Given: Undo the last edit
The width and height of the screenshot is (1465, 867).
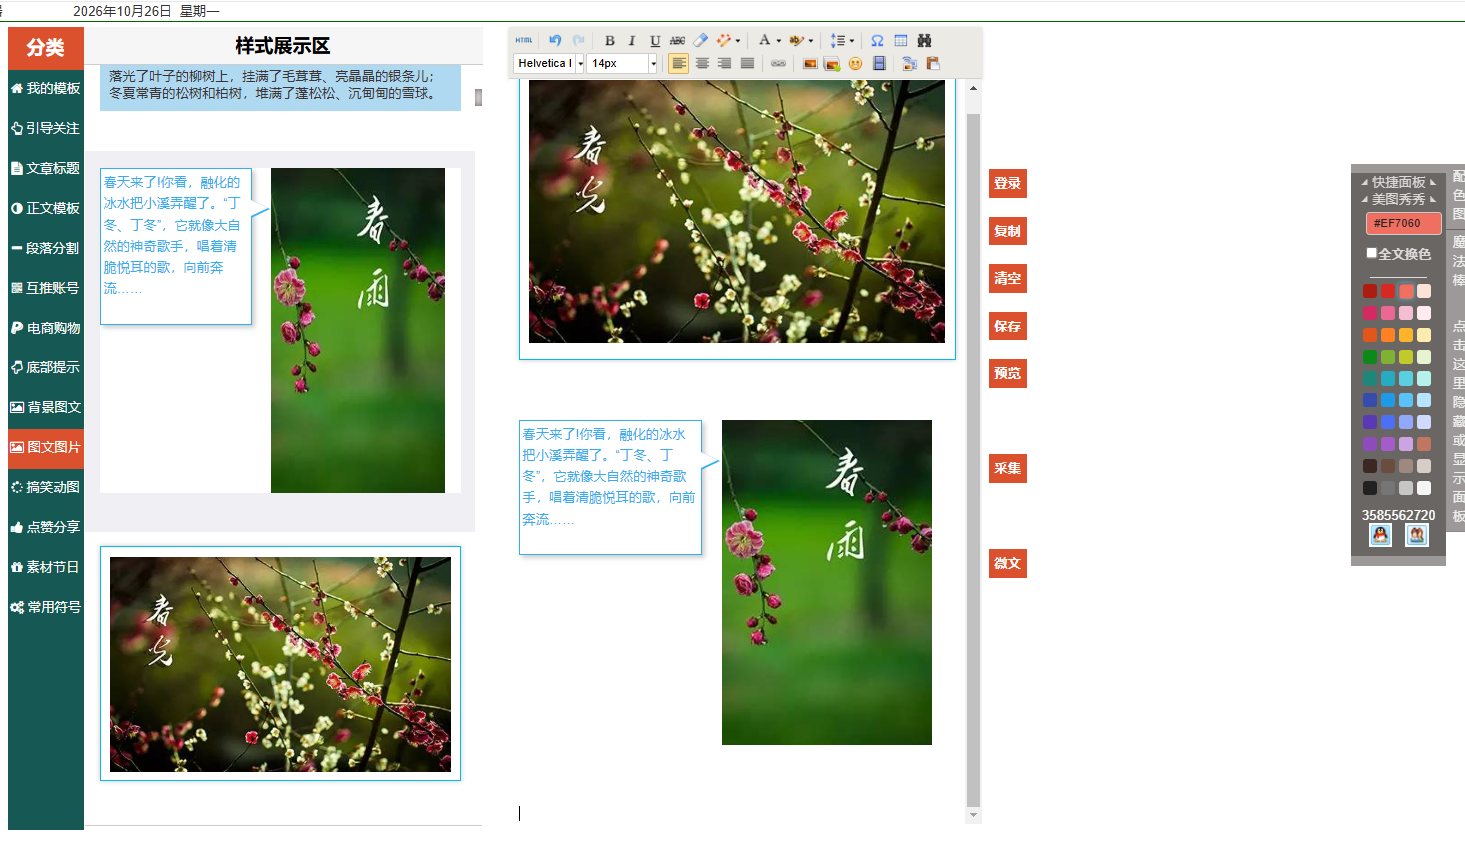Looking at the screenshot, I should [555, 40].
